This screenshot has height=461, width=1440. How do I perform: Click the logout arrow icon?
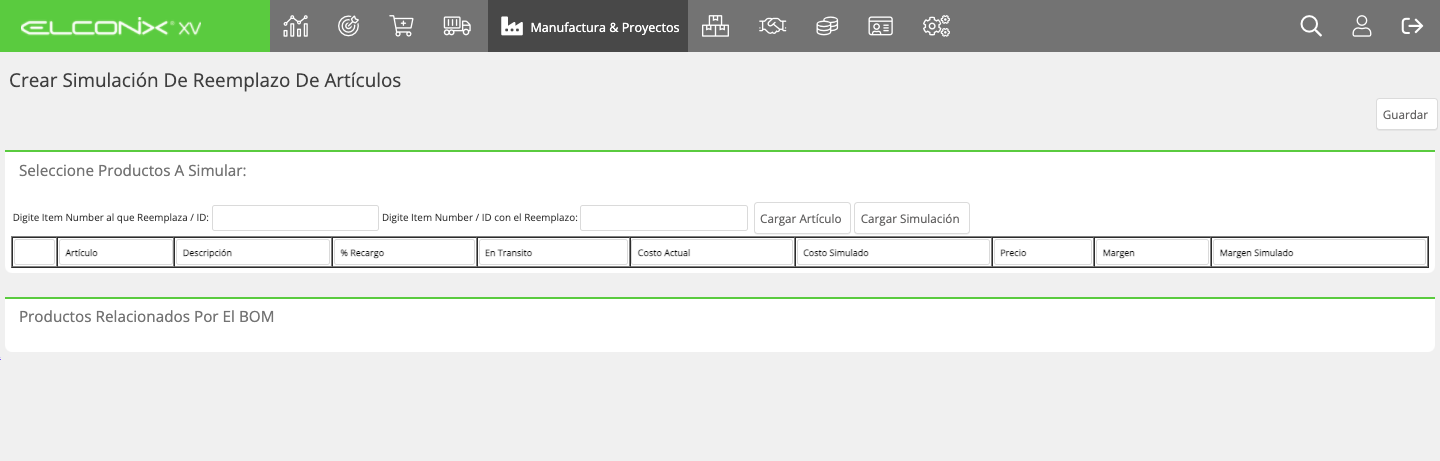(x=1412, y=26)
